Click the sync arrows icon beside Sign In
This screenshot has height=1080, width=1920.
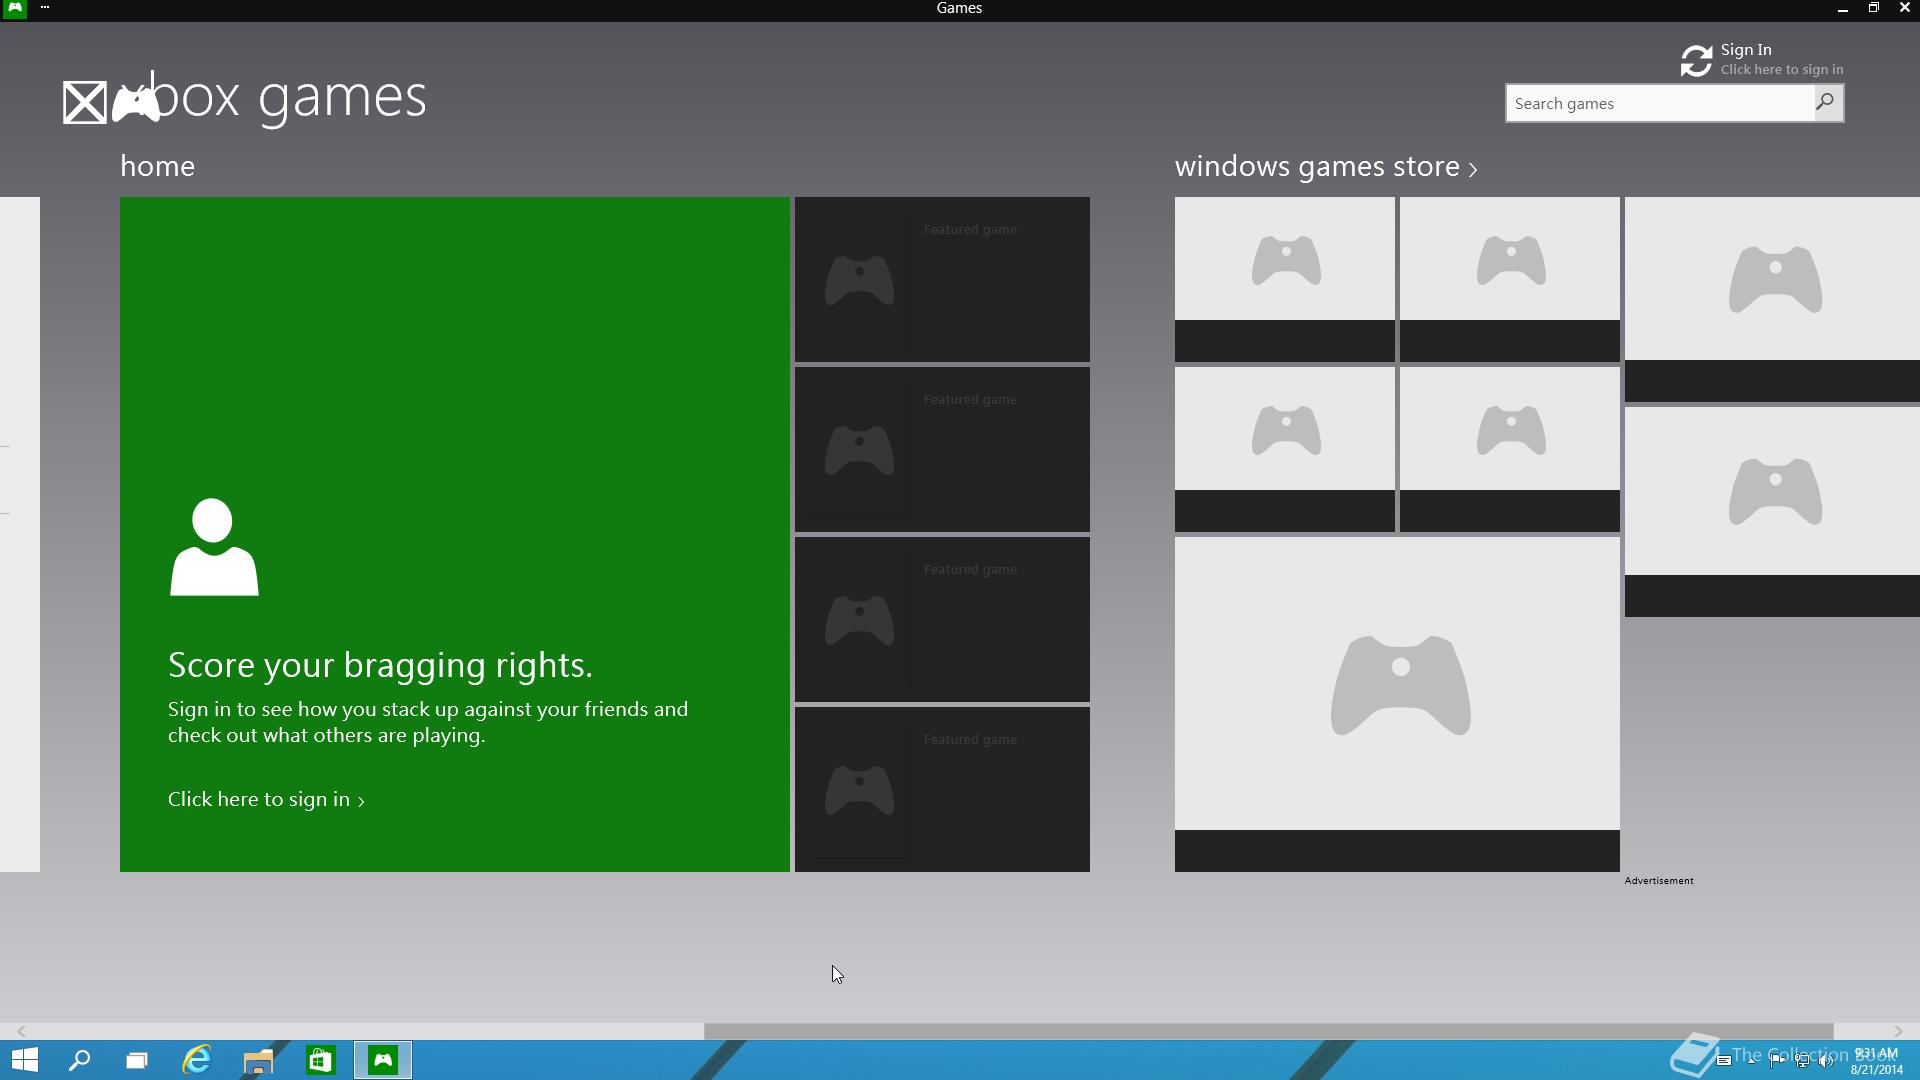(x=1696, y=61)
